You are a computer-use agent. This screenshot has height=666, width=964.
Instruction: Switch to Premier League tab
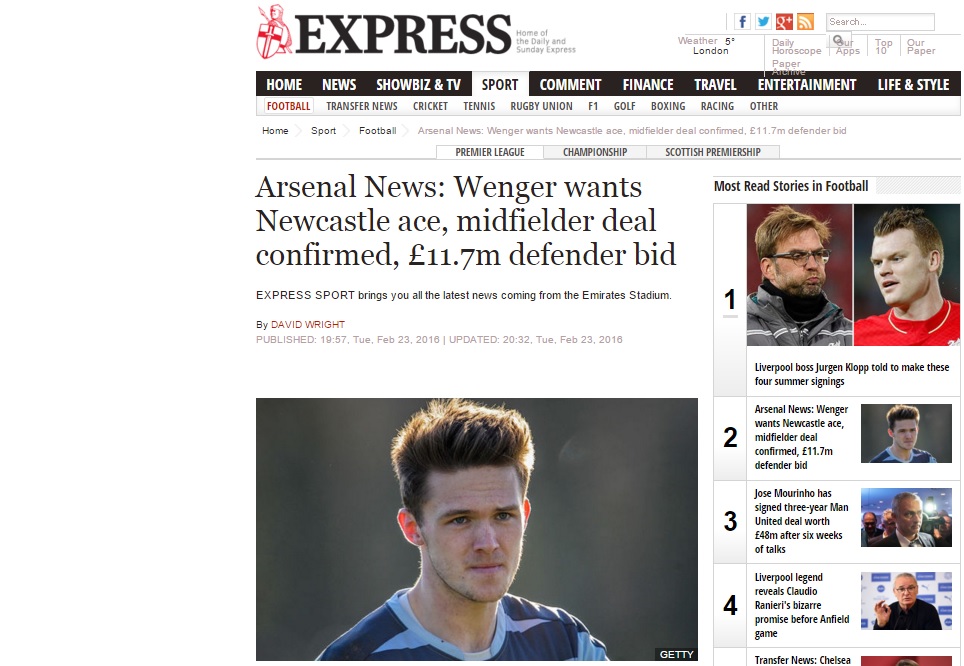[490, 152]
